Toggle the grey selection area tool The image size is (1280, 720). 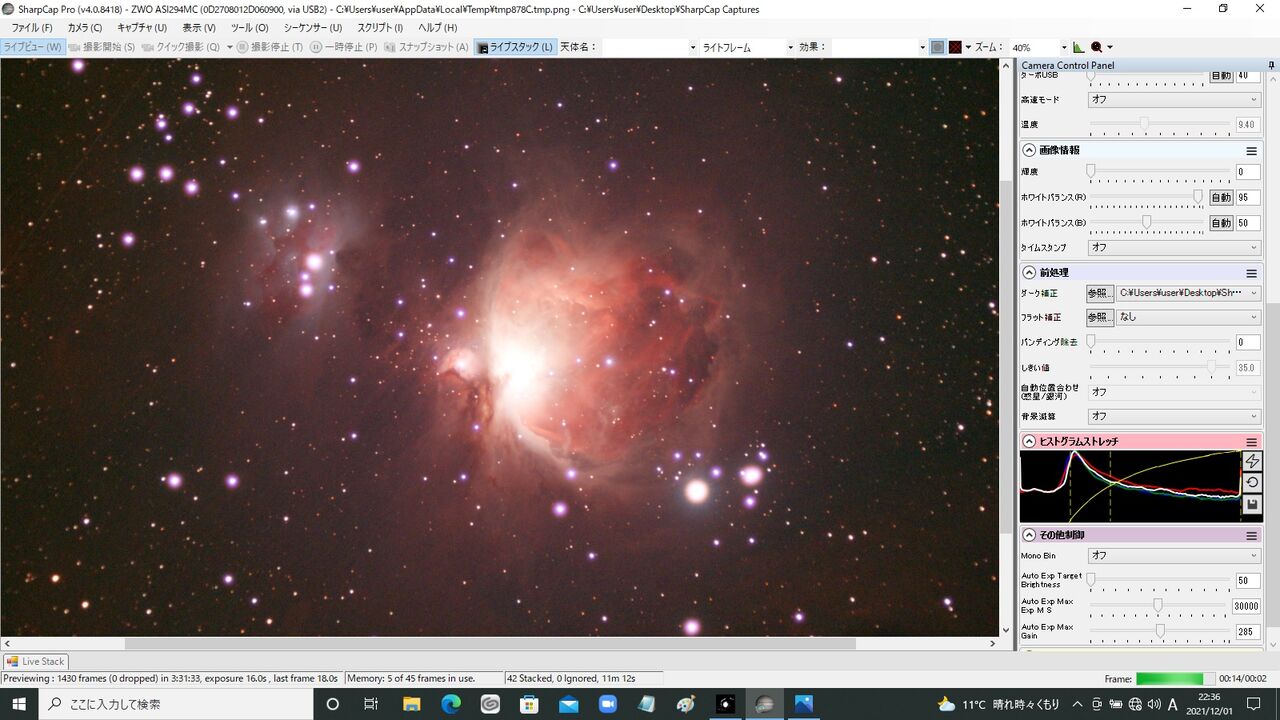click(x=937, y=47)
